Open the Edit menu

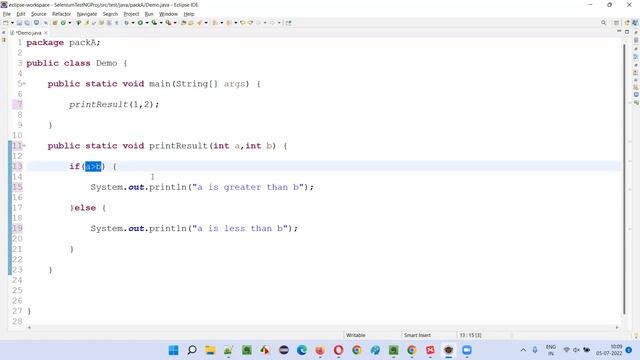pos(21,14)
